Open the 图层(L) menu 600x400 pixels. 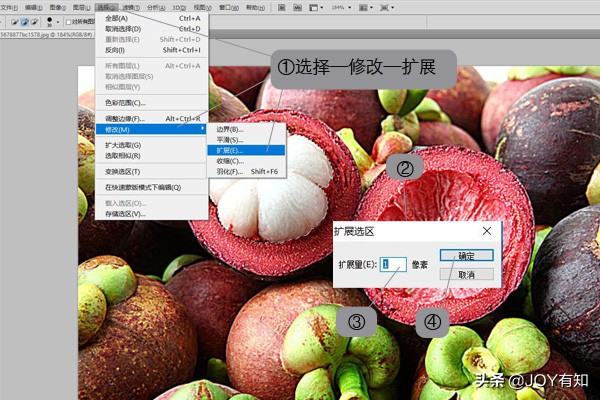click(81, 7)
